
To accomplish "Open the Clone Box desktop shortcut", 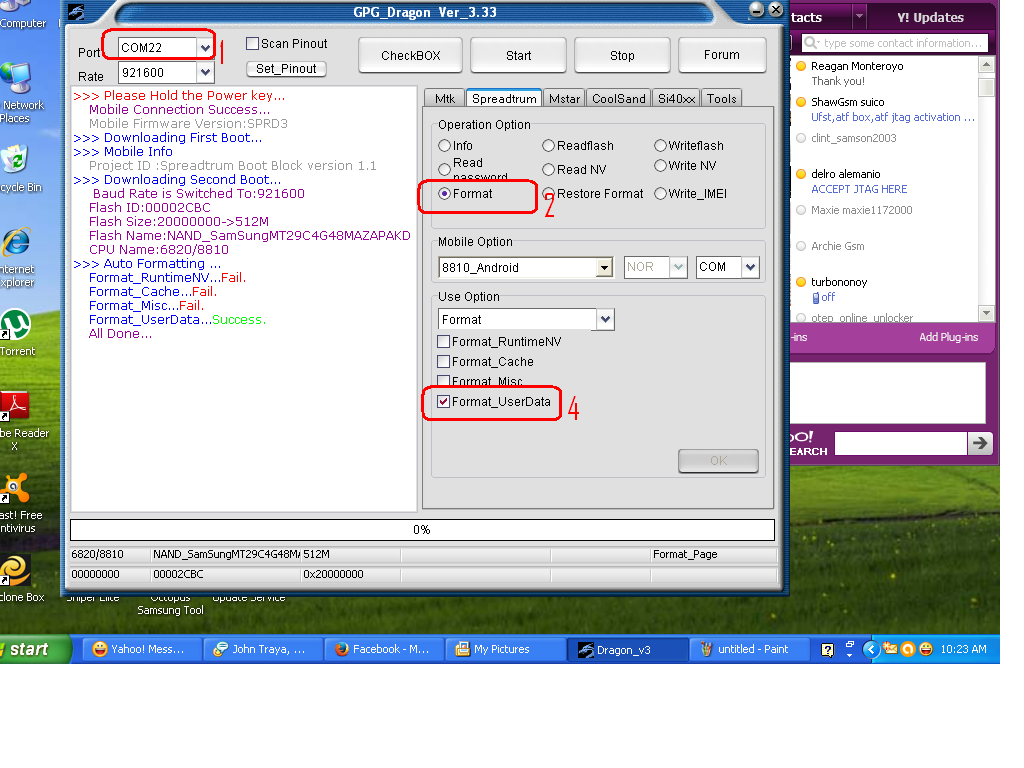I will (x=20, y=579).
